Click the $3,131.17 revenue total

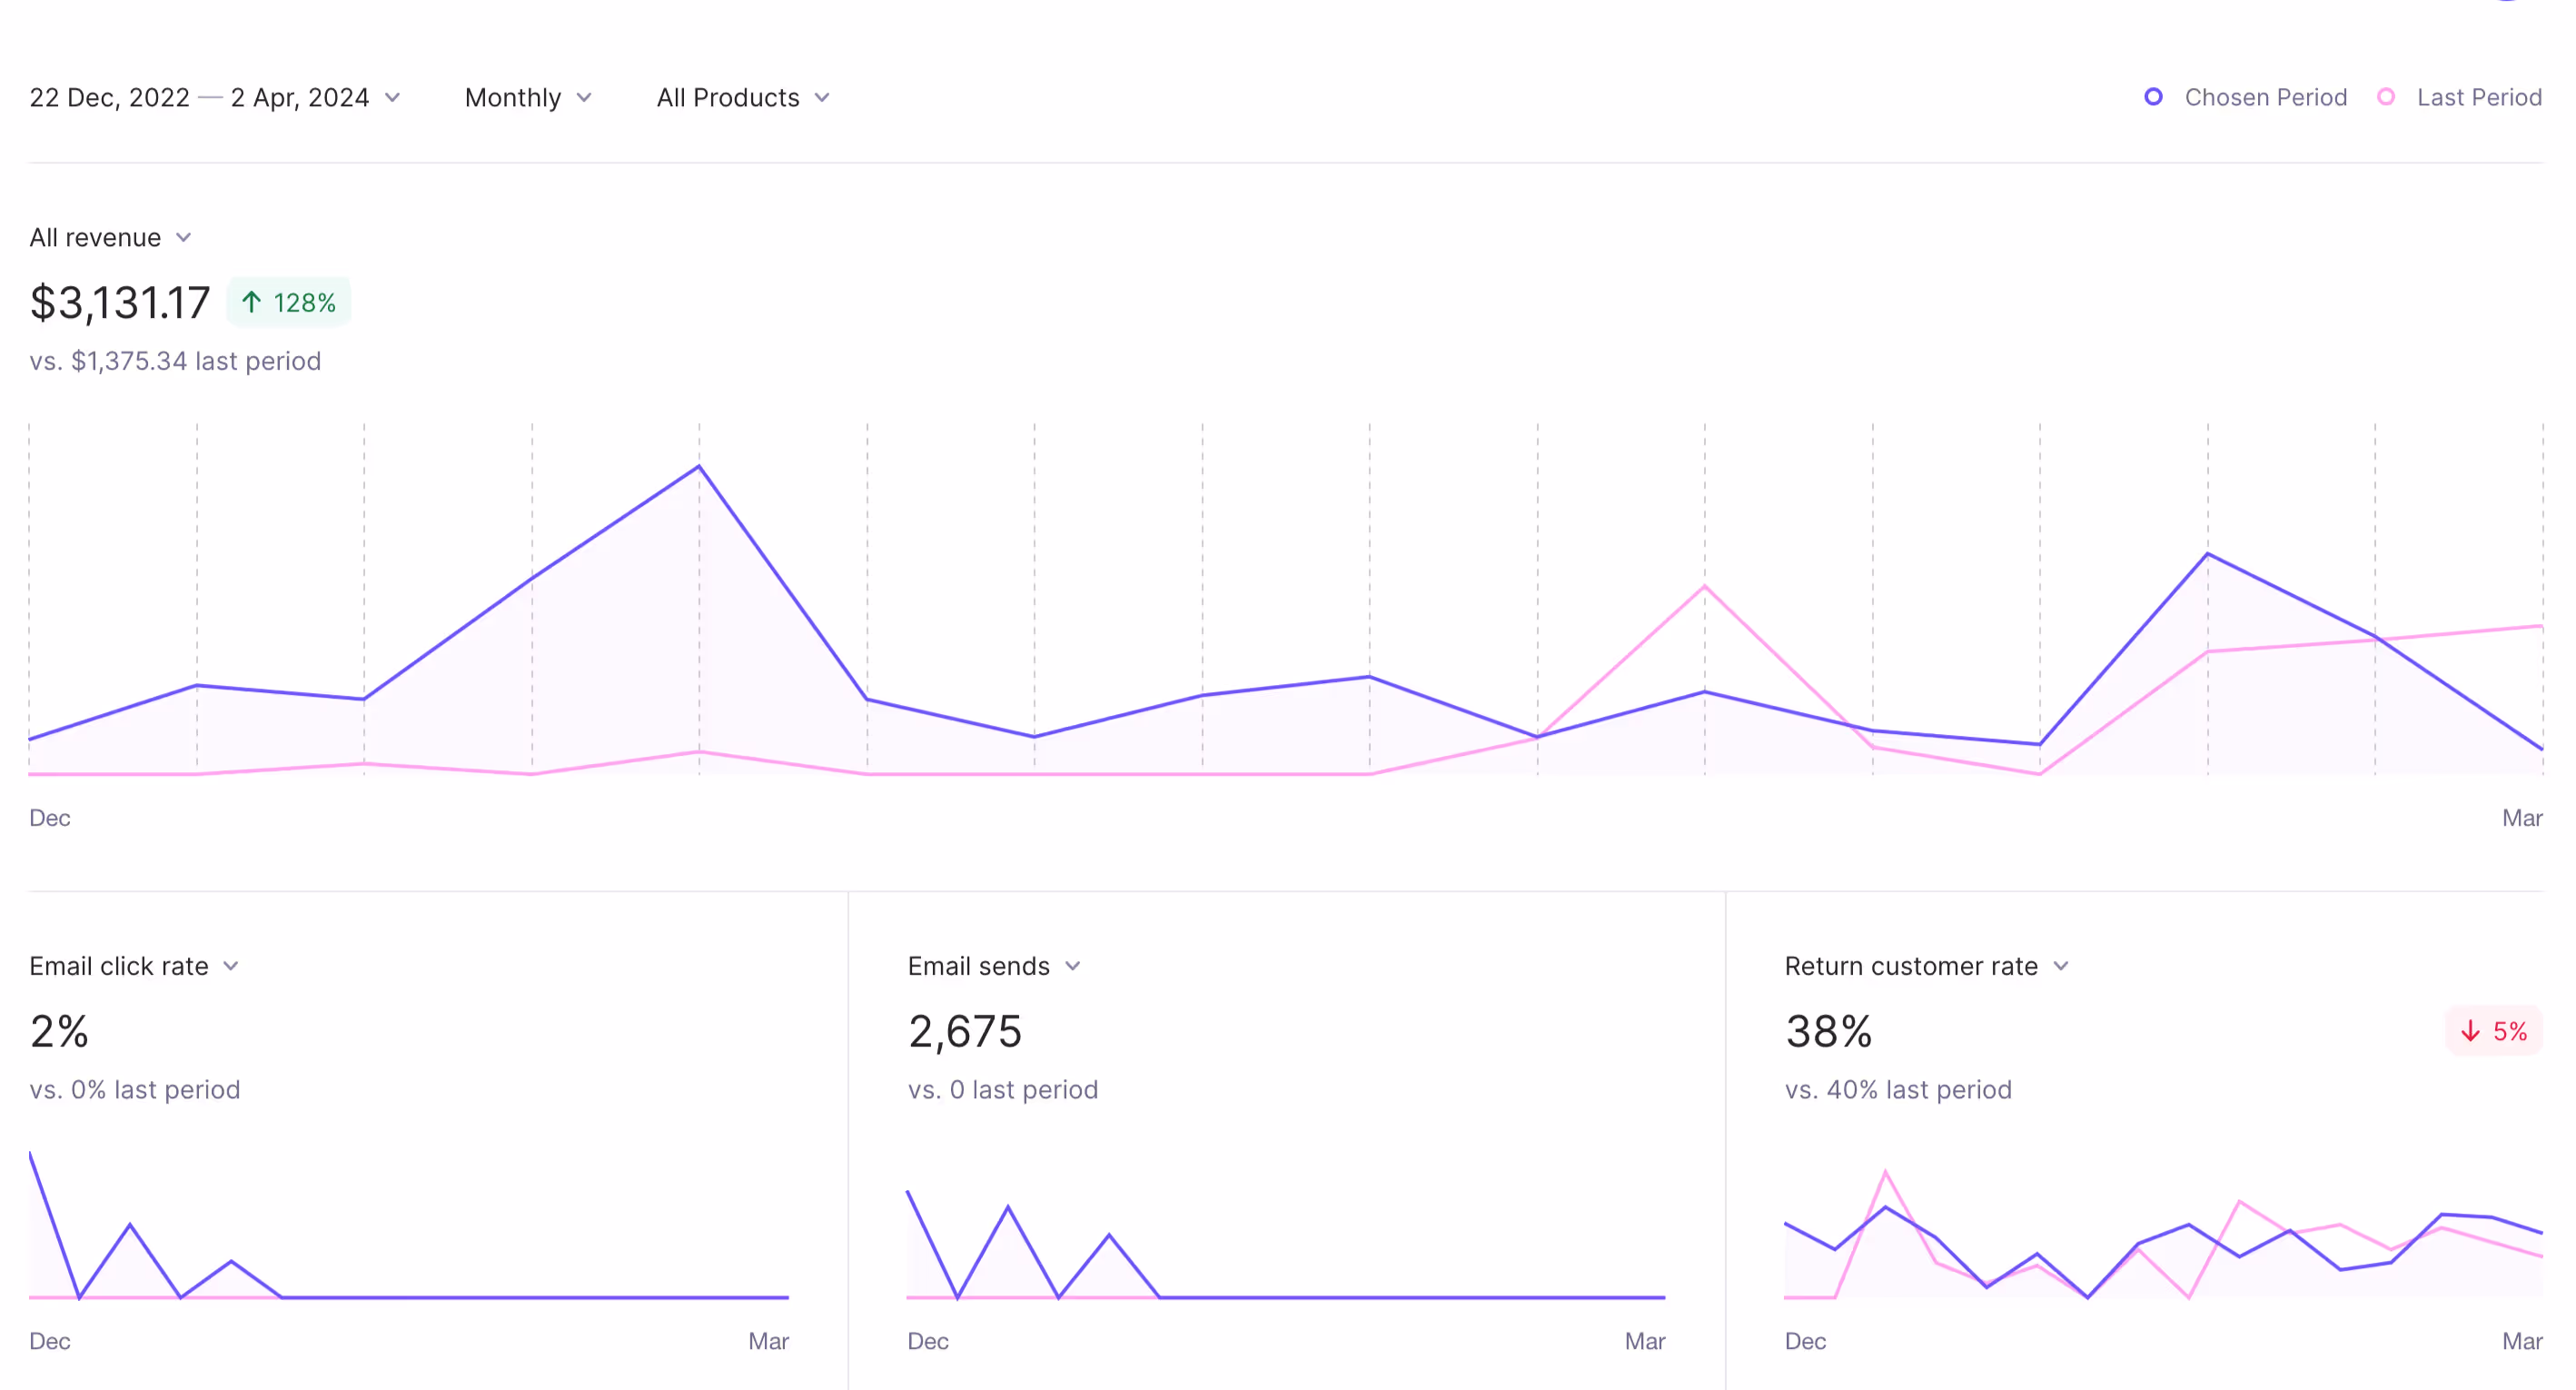[120, 302]
